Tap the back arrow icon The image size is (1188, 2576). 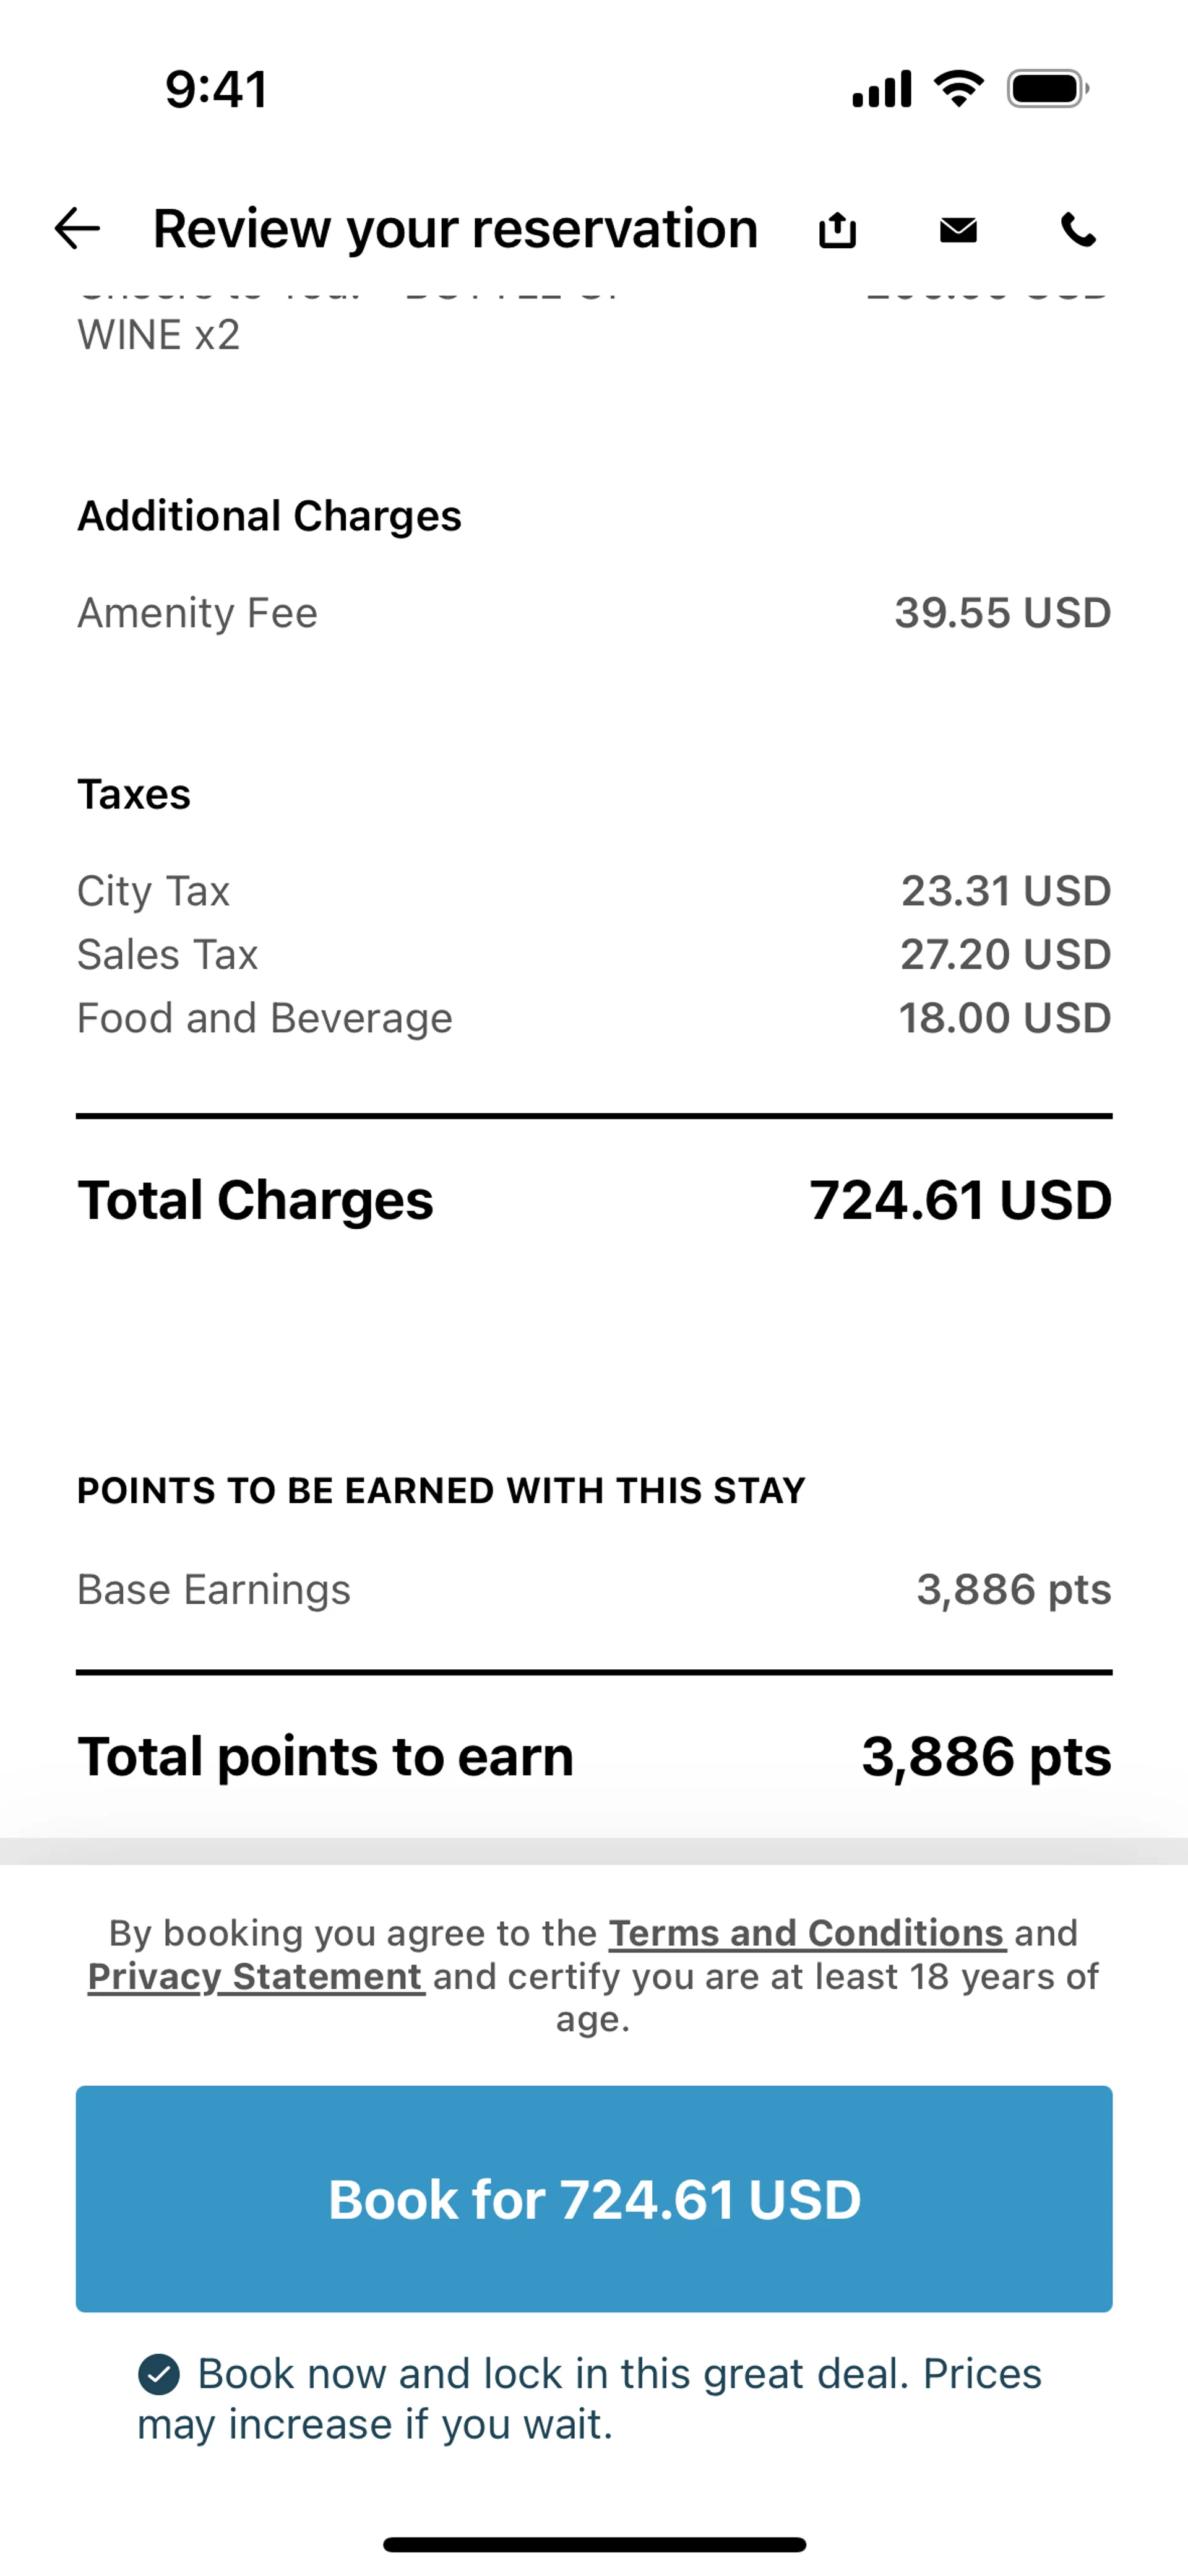(x=77, y=229)
